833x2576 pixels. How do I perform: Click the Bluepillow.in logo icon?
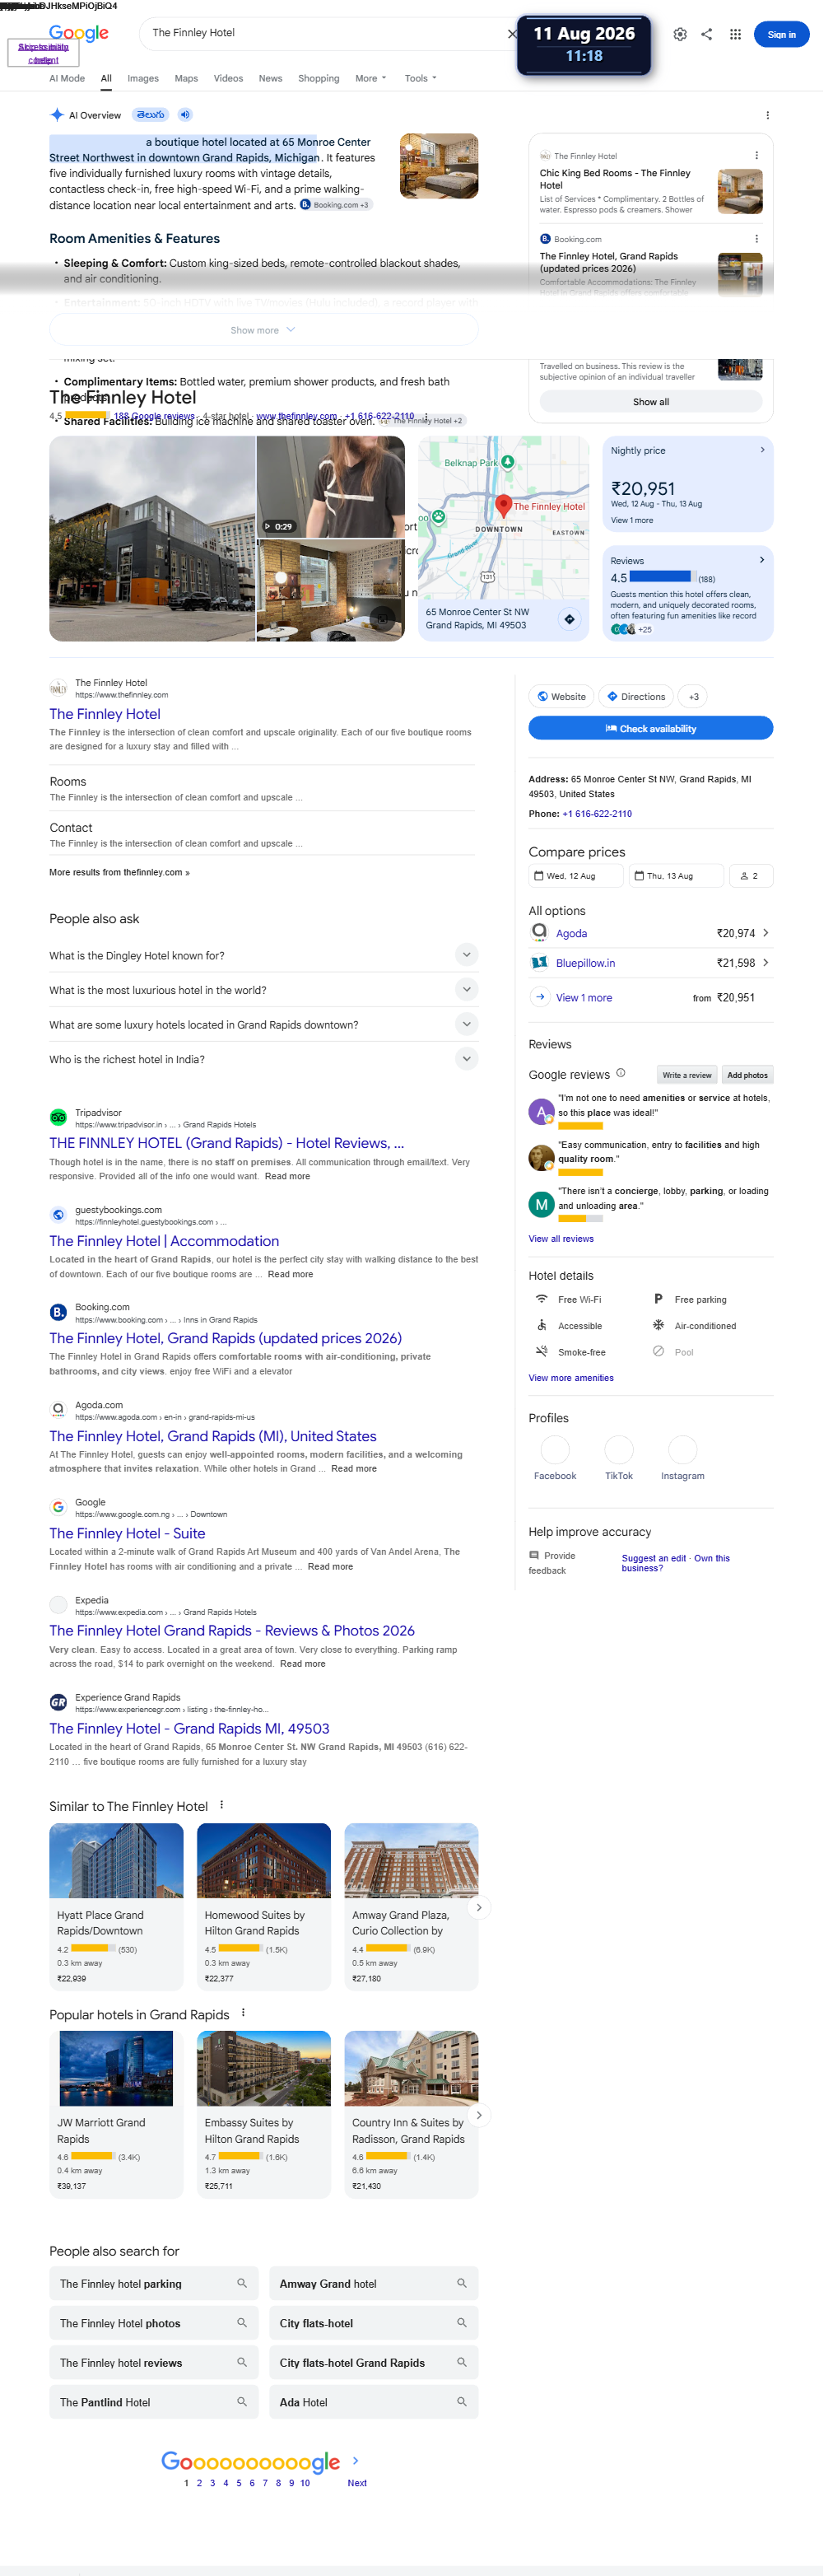tap(539, 962)
